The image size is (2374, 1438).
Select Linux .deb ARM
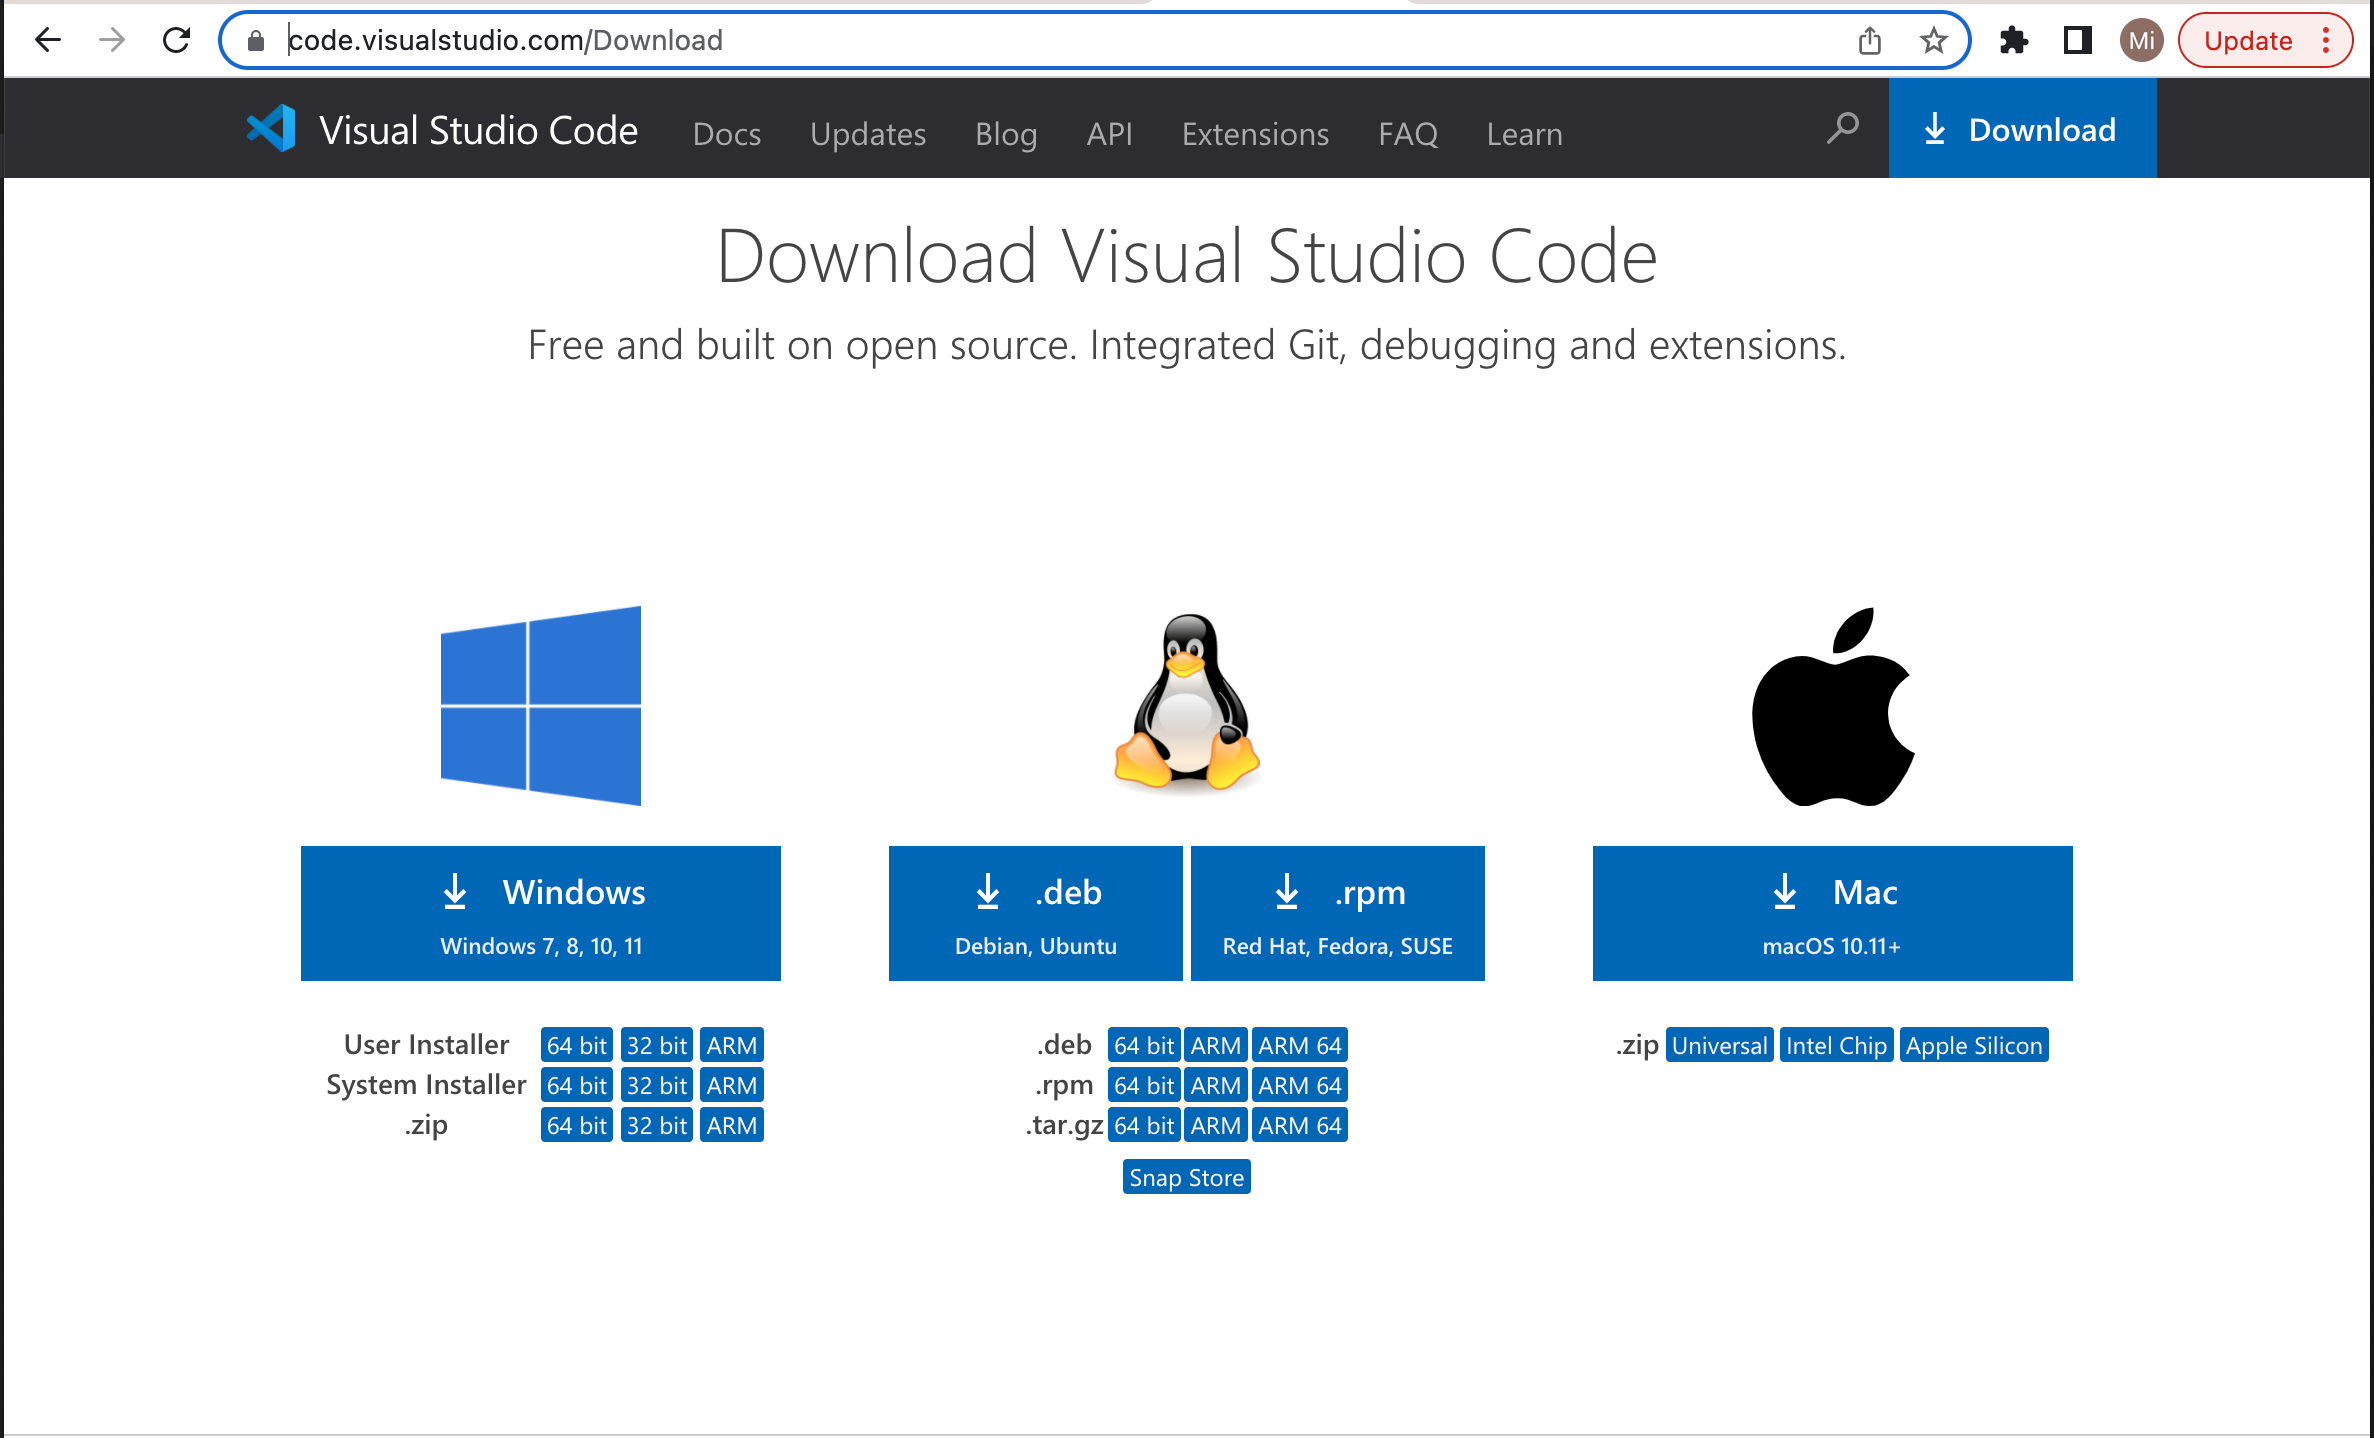coord(1216,1045)
